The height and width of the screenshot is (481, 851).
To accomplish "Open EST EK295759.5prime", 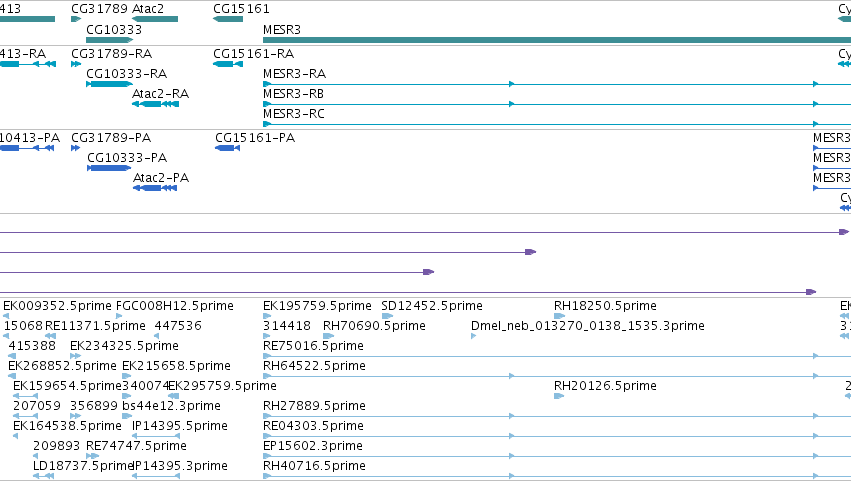I will pos(223,387).
